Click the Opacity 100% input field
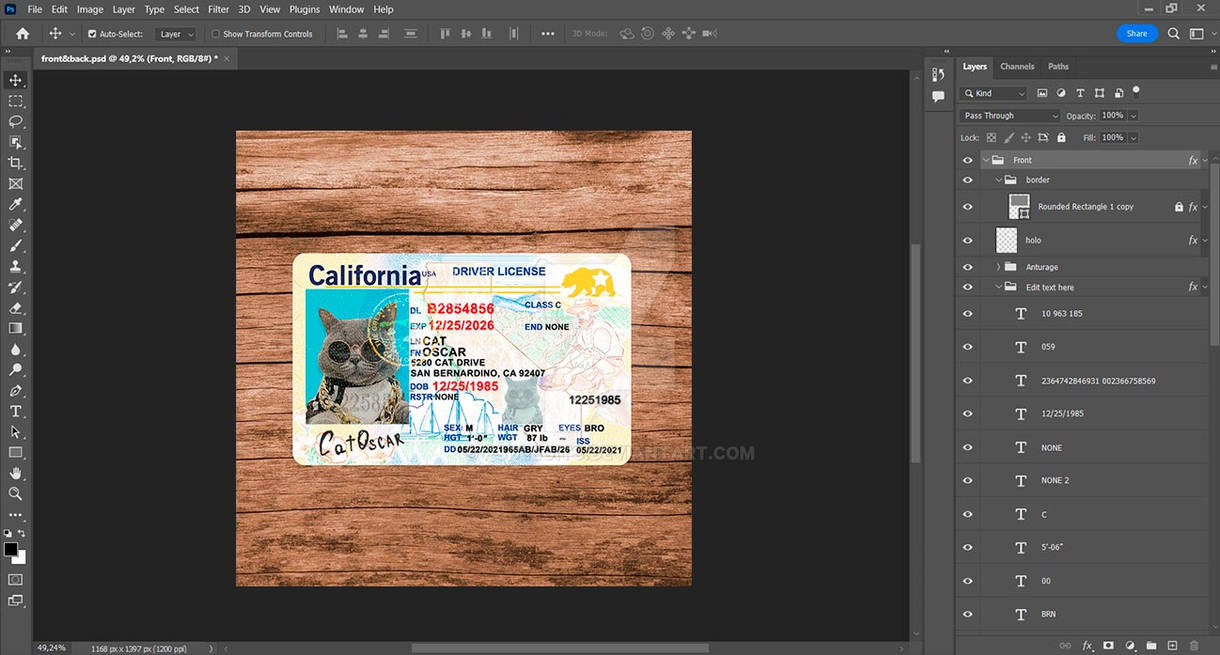The image size is (1220, 655). (x=1113, y=116)
